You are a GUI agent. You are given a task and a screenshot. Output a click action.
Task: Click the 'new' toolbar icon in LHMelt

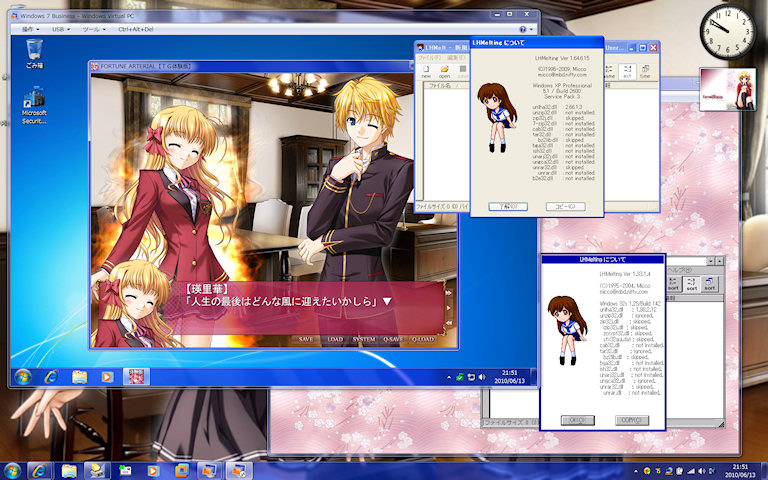pos(426,72)
